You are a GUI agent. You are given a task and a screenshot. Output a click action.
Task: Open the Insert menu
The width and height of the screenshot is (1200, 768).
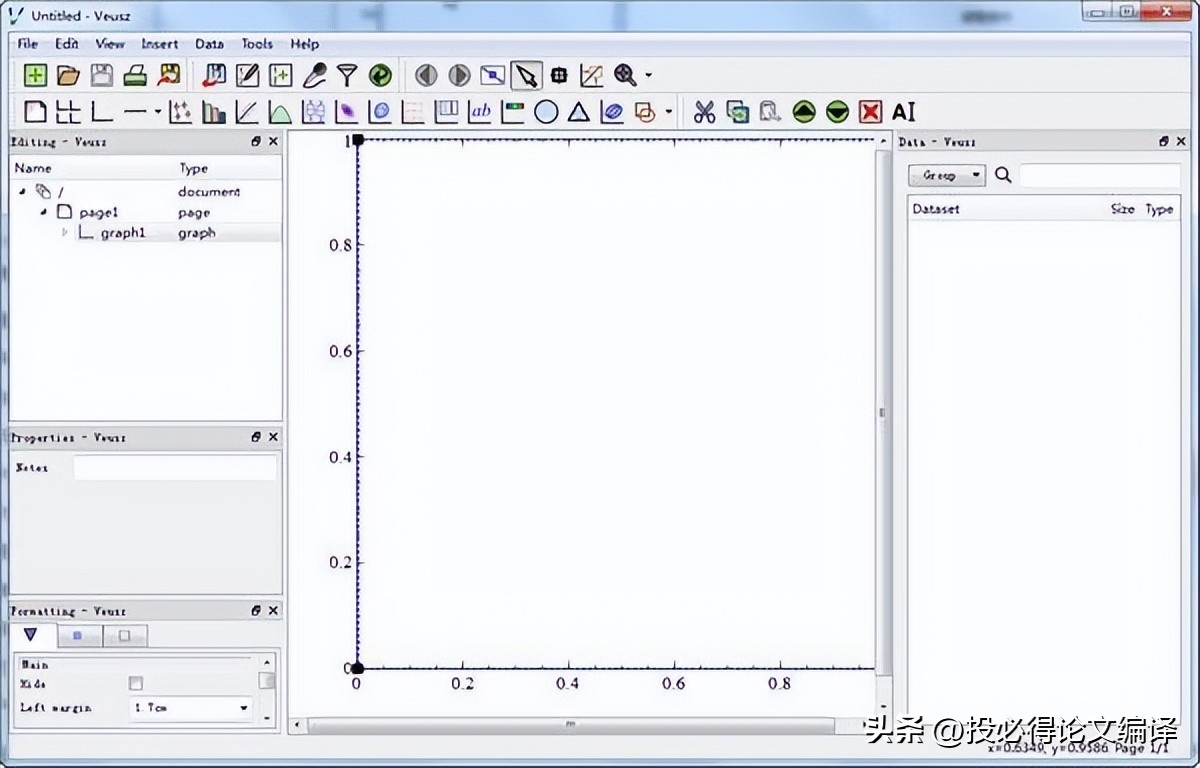click(x=160, y=44)
